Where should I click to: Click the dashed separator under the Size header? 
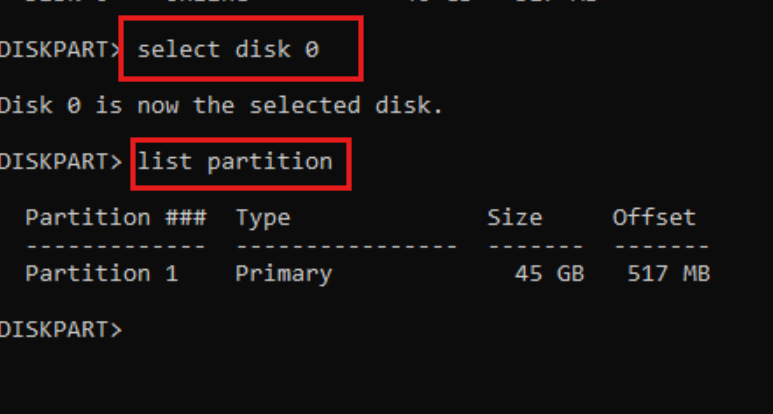coord(535,246)
